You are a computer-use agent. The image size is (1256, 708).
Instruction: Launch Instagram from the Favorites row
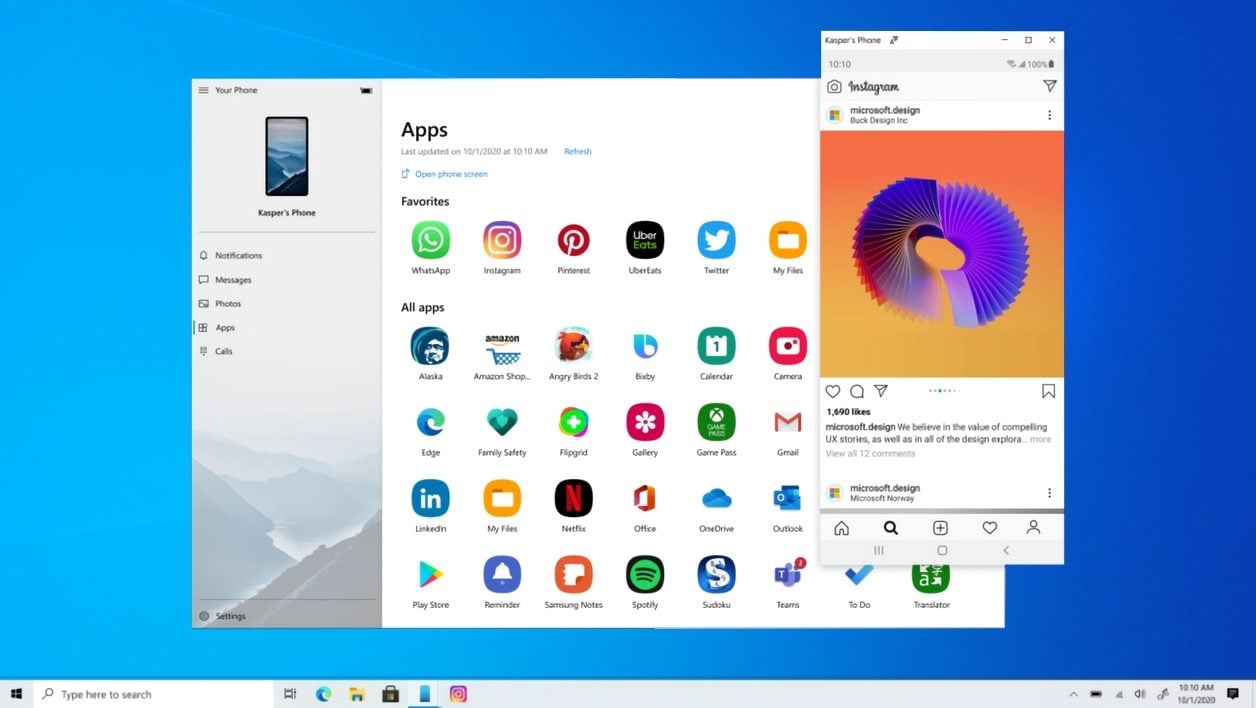(502, 240)
